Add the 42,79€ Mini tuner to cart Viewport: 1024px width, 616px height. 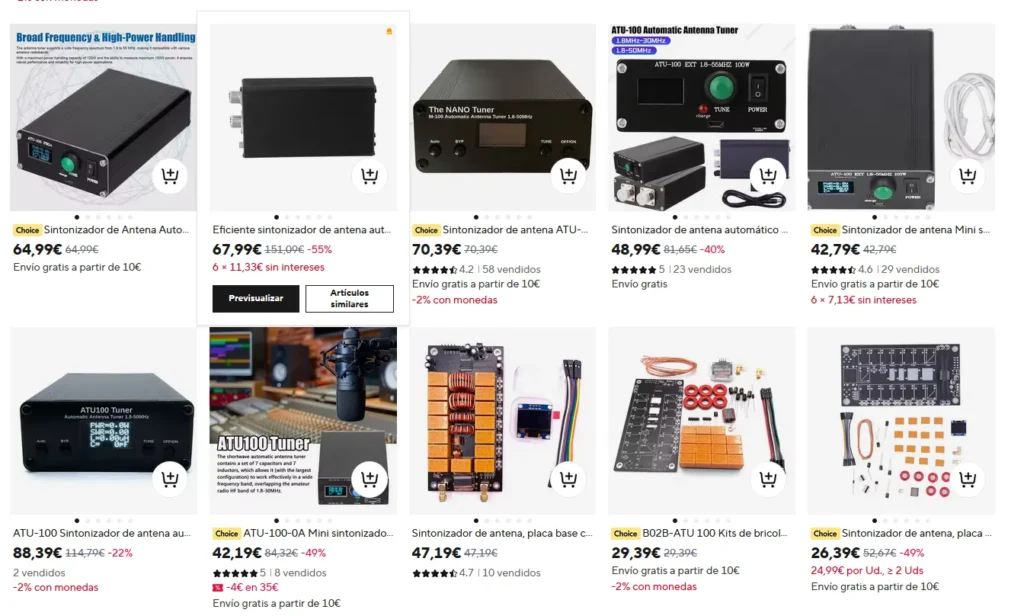(x=967, y=176)
